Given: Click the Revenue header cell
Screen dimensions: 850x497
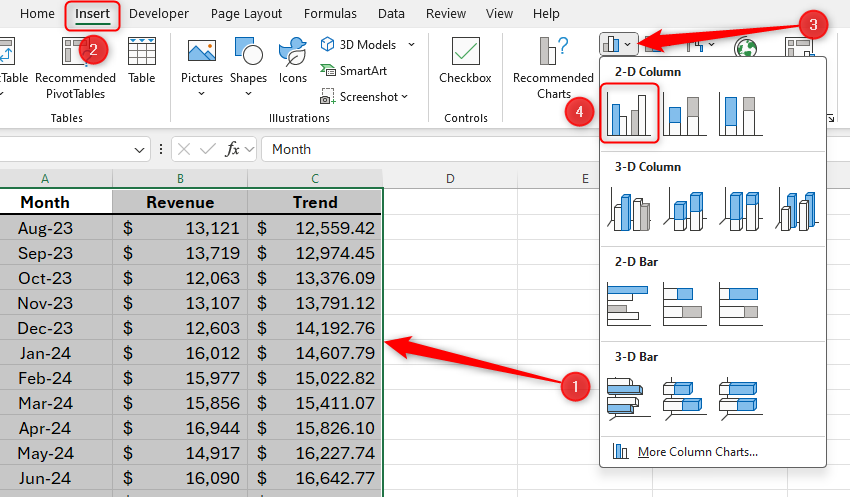Looking at the screenshot, I should coord(180,202).
